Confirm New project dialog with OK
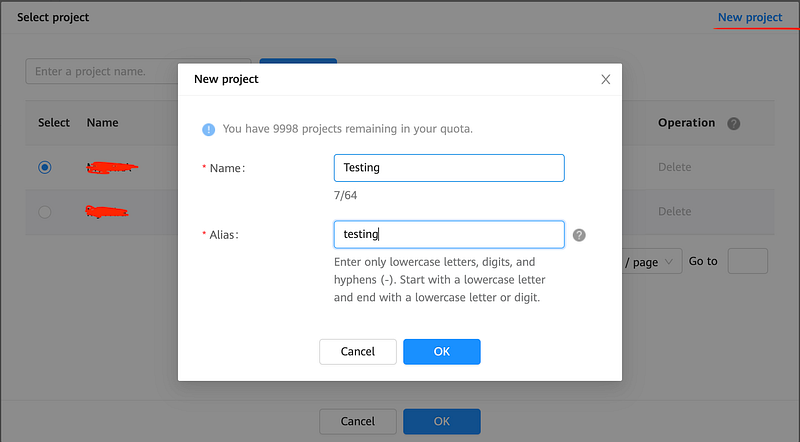The height and width of the screenshot is (442, 800). (442, 352)
